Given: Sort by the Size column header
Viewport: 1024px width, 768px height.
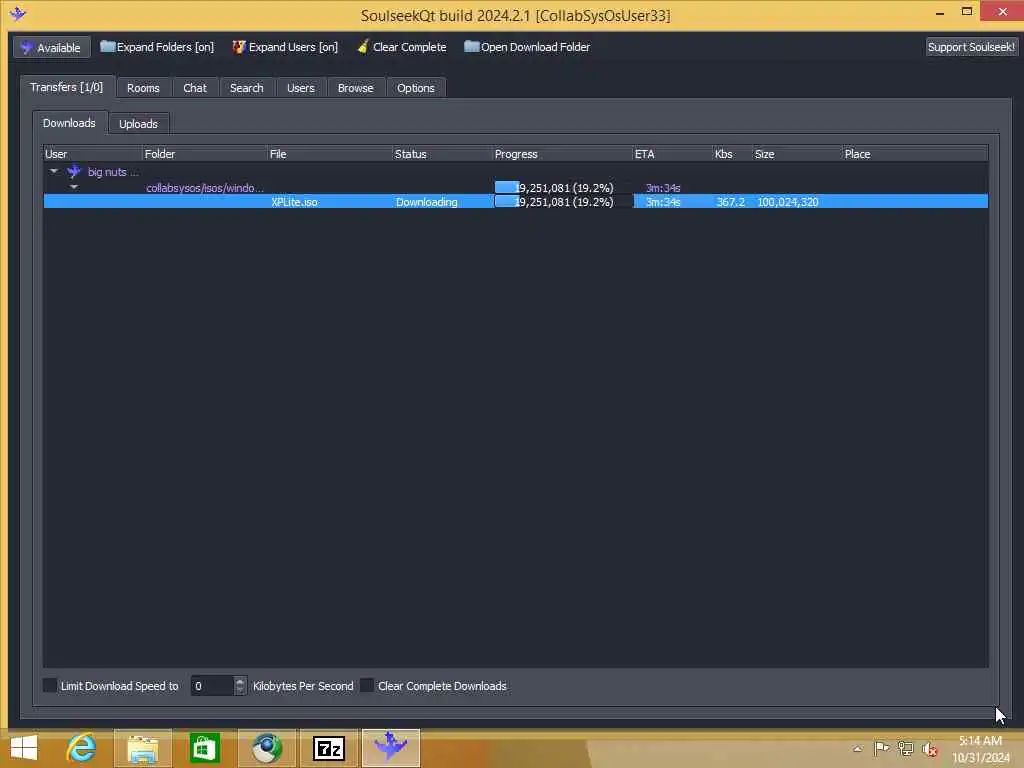Looking at the screenshot, I should (797, 154).
